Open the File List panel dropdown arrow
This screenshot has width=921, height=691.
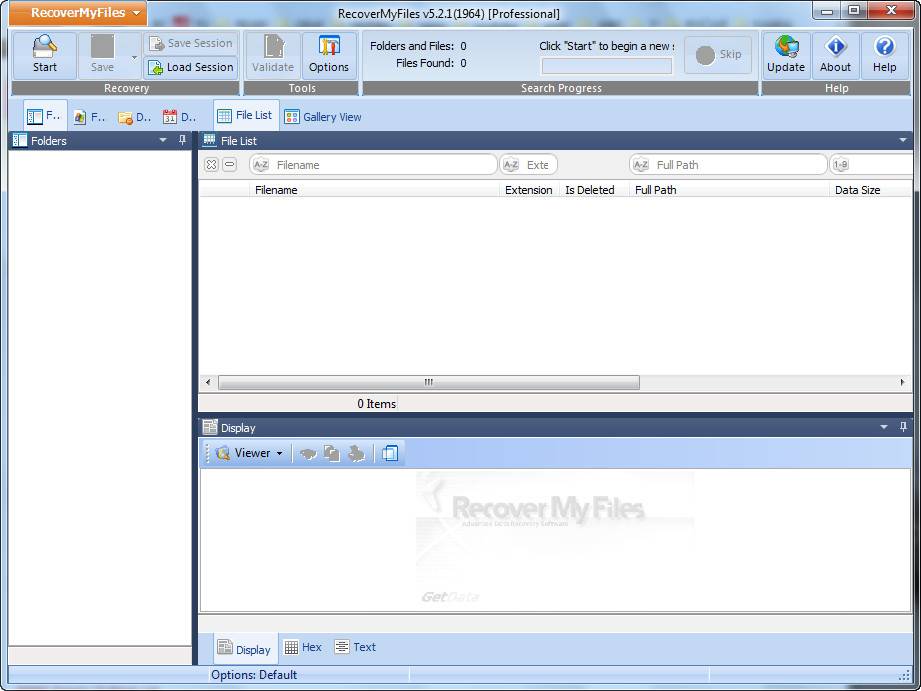click(x=903, y=140)
